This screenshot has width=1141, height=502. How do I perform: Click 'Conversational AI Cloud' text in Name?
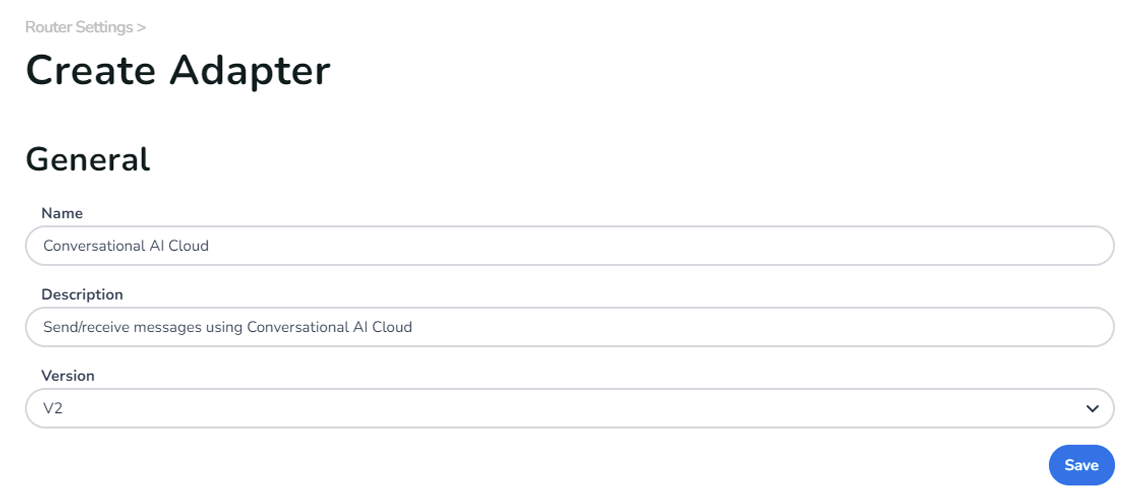(x=126, y=245)
